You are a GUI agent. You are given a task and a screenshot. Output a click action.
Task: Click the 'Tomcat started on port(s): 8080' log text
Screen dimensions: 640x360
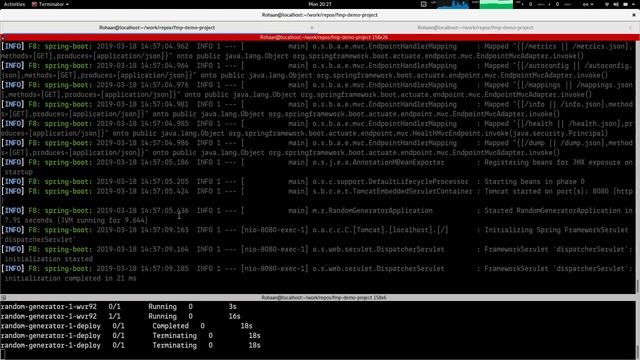546,191
